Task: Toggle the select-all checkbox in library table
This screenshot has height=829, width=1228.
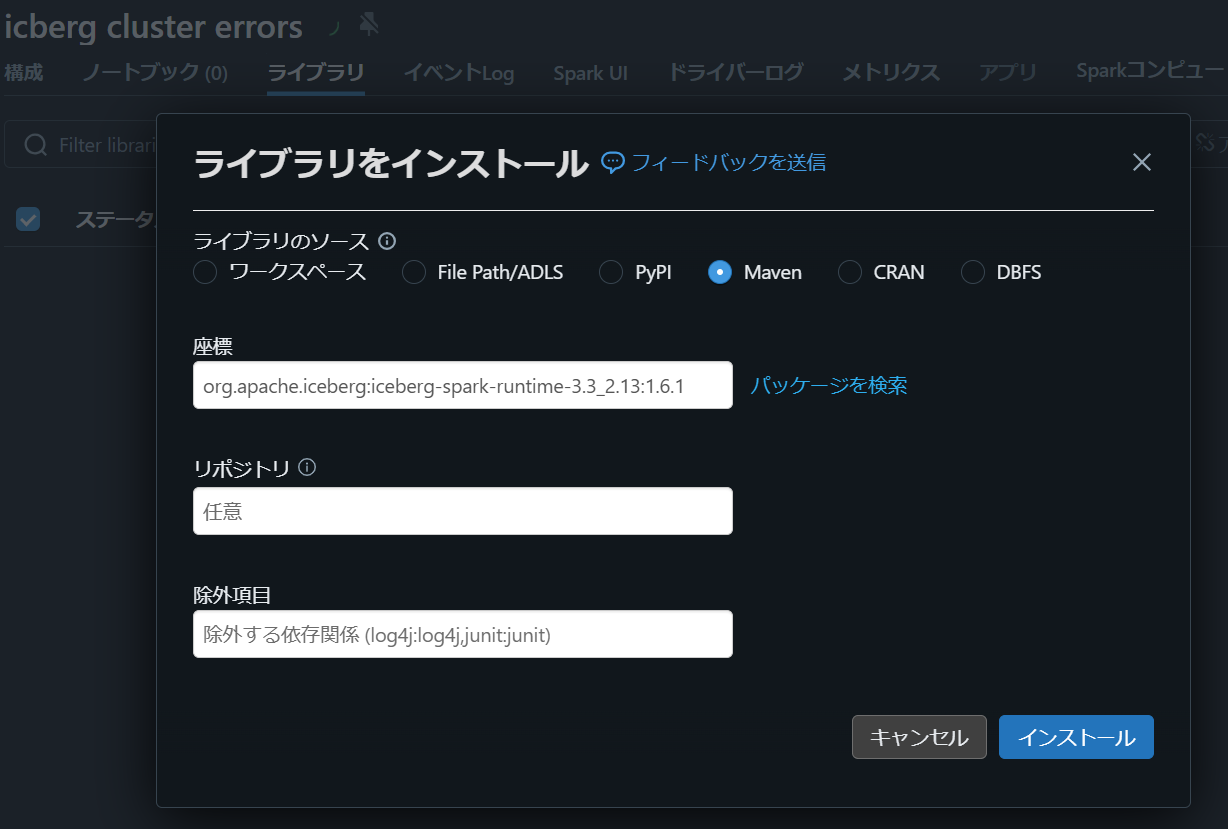Action: (28, 219)
